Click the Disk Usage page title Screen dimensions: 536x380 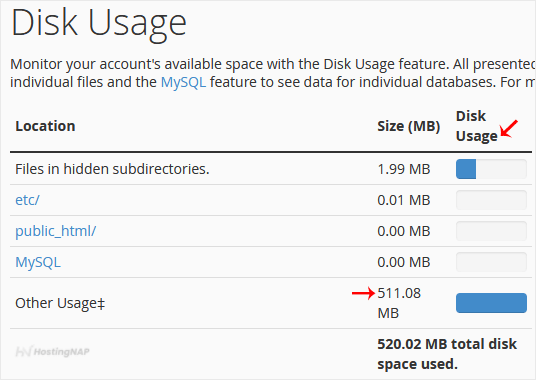click(99, 23)
